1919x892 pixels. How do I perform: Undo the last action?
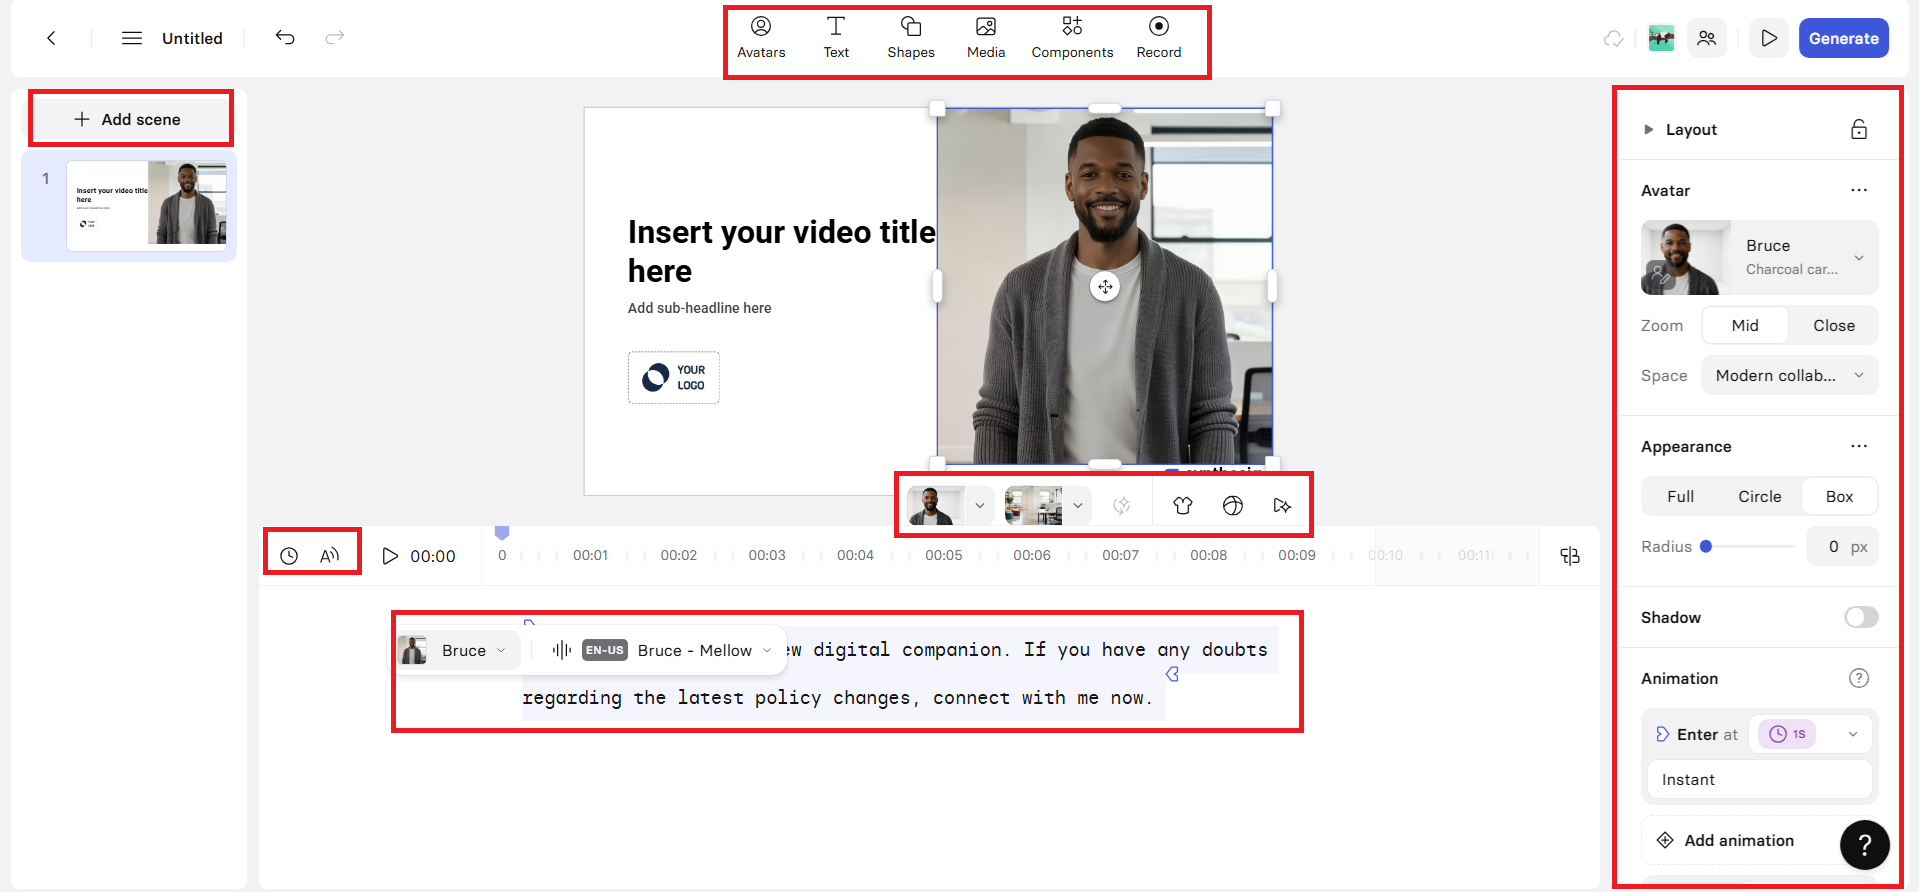click(x=285, y=37)
